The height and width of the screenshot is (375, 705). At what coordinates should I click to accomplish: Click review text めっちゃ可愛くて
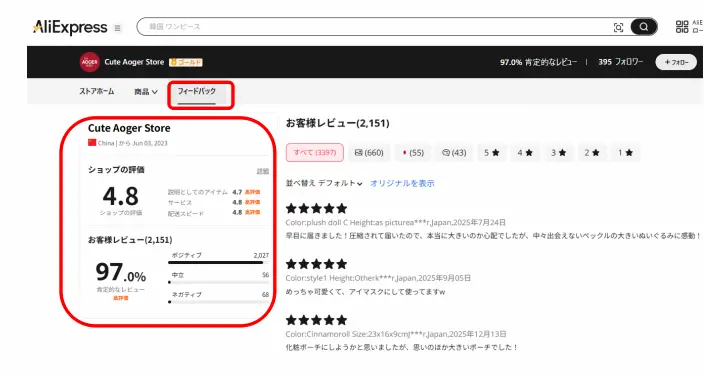[x=366, y=292]
